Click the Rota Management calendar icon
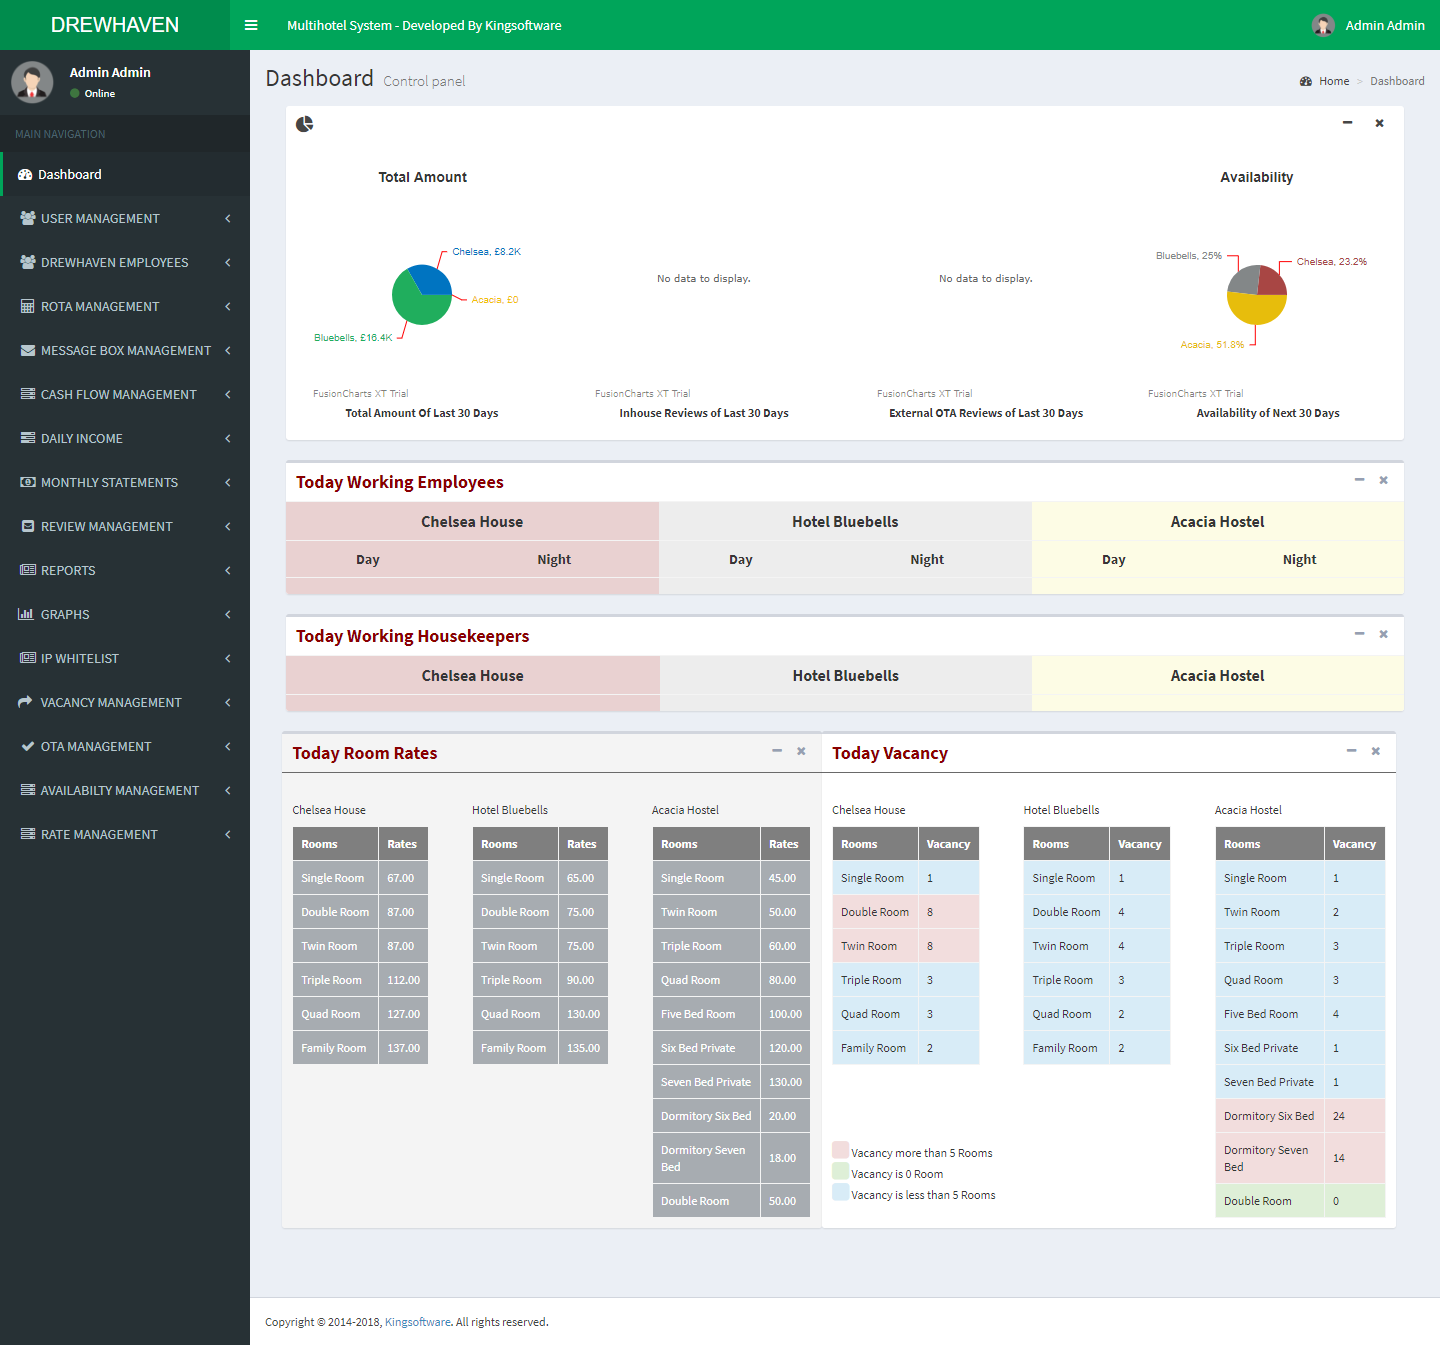 pos(28,306)
